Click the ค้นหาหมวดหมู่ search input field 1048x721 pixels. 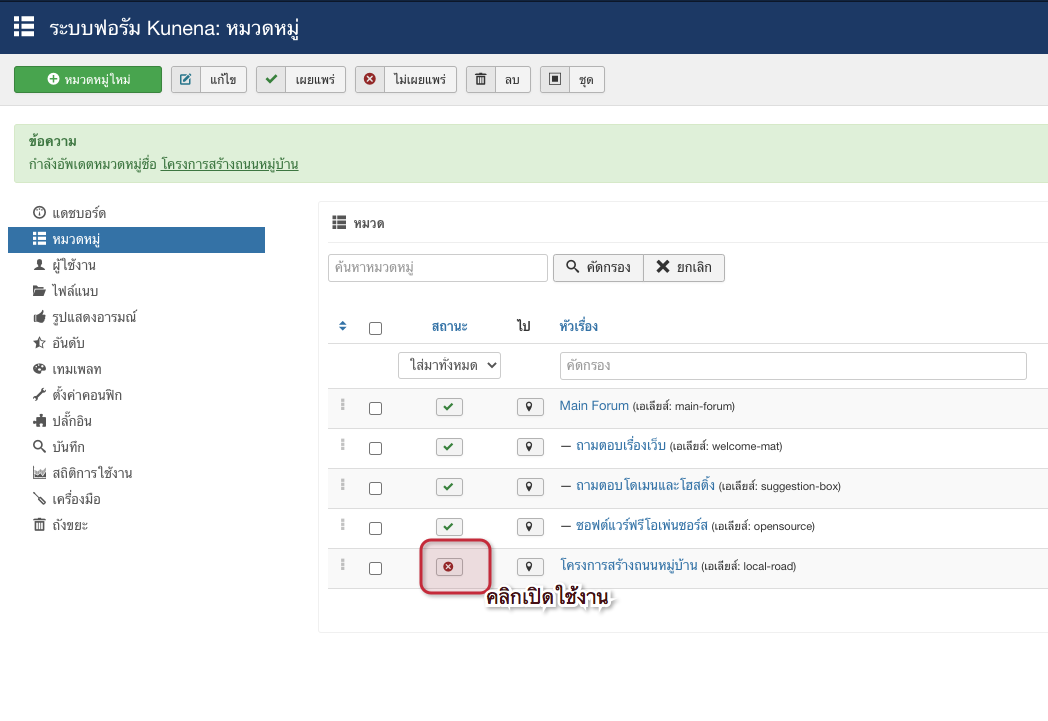pyautogui.click(x=437, y=268)
